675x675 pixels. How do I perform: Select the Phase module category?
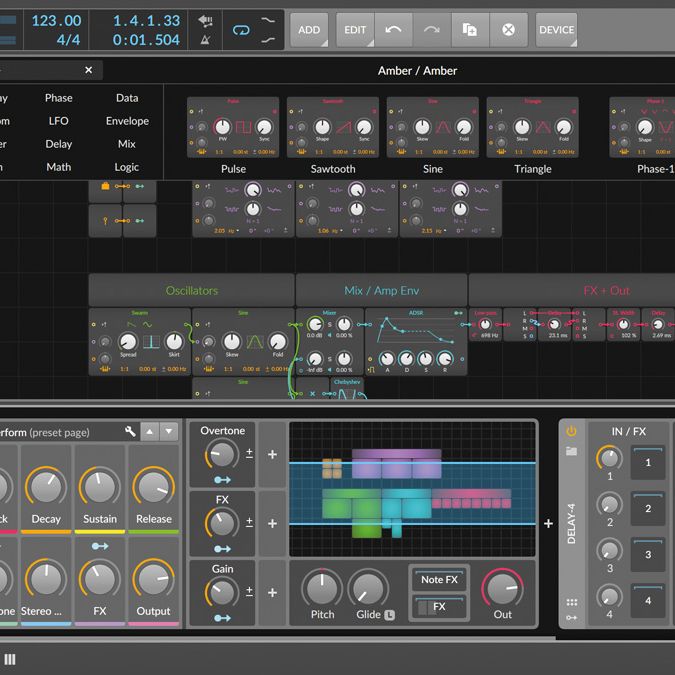59,98
